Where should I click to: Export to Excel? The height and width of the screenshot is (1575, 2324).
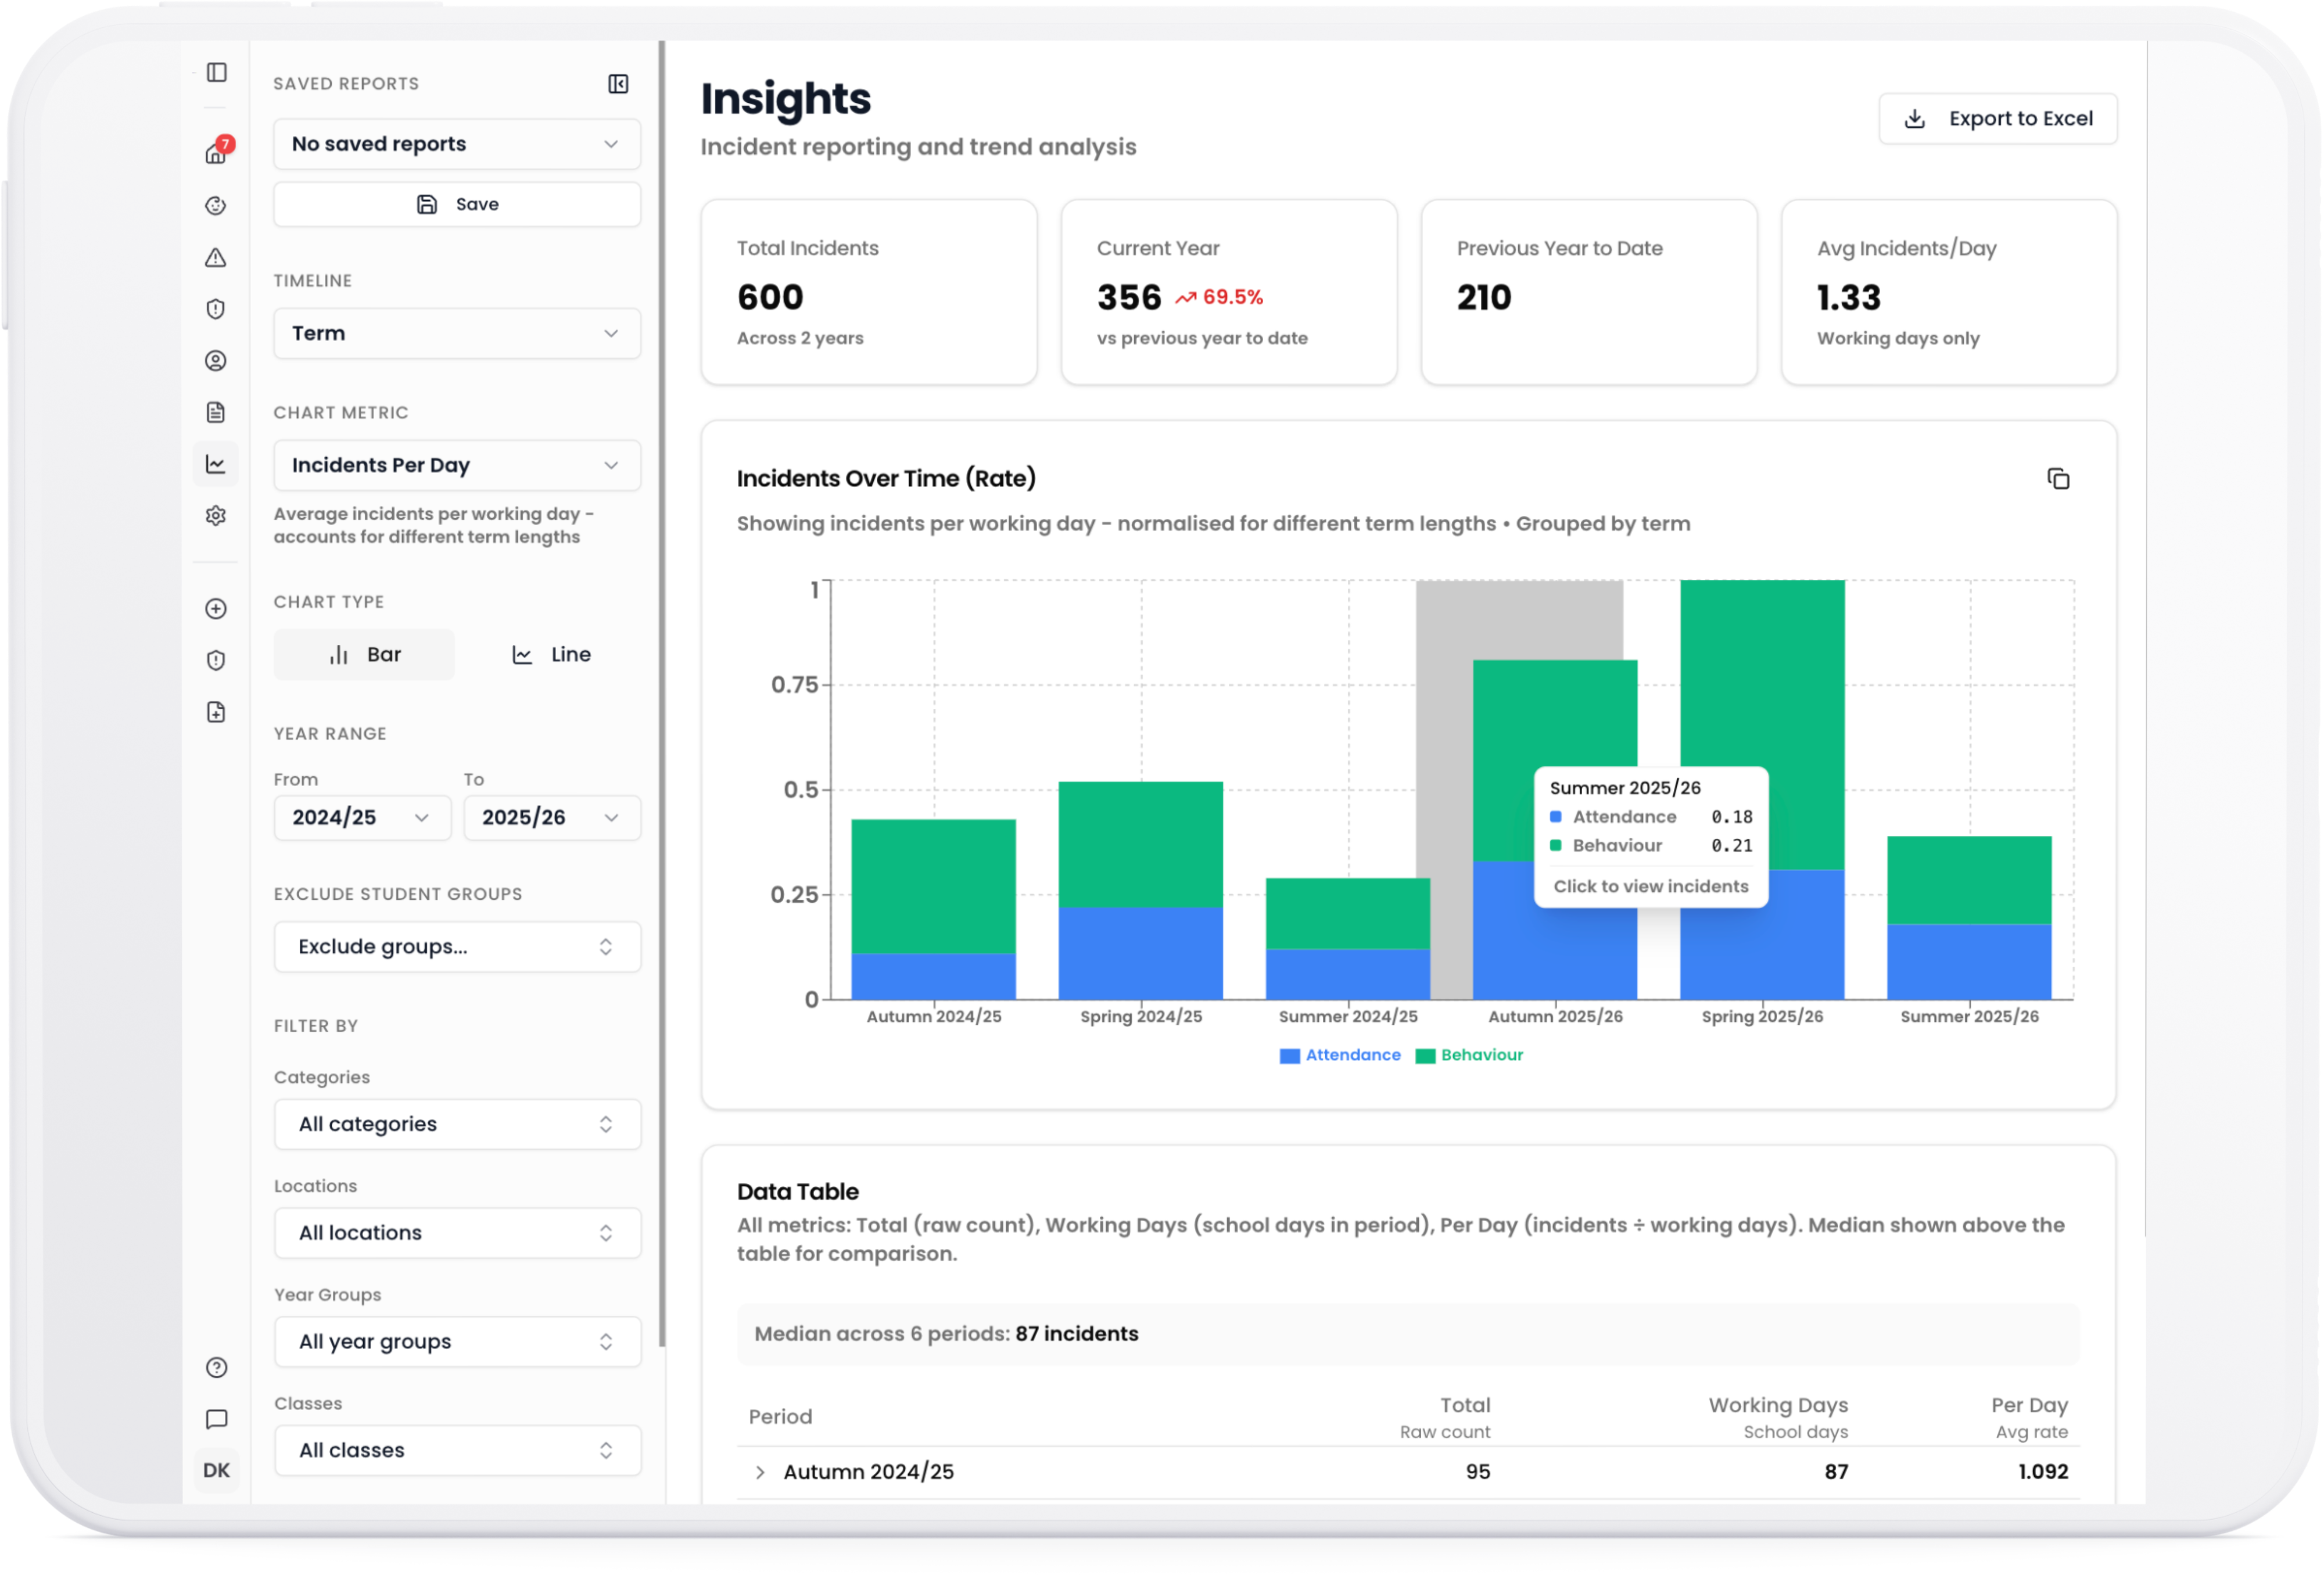pyautogui.click(x=1998, y=119)
